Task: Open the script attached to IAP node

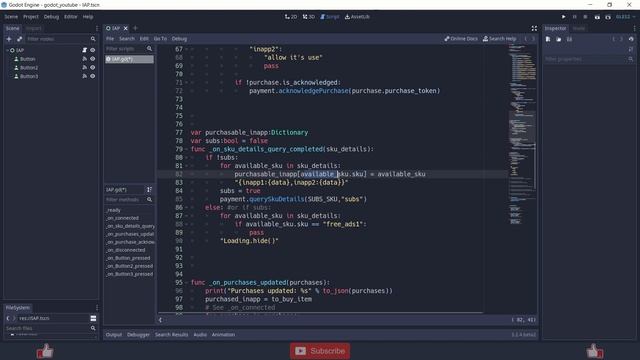Action: pos(84,50)
